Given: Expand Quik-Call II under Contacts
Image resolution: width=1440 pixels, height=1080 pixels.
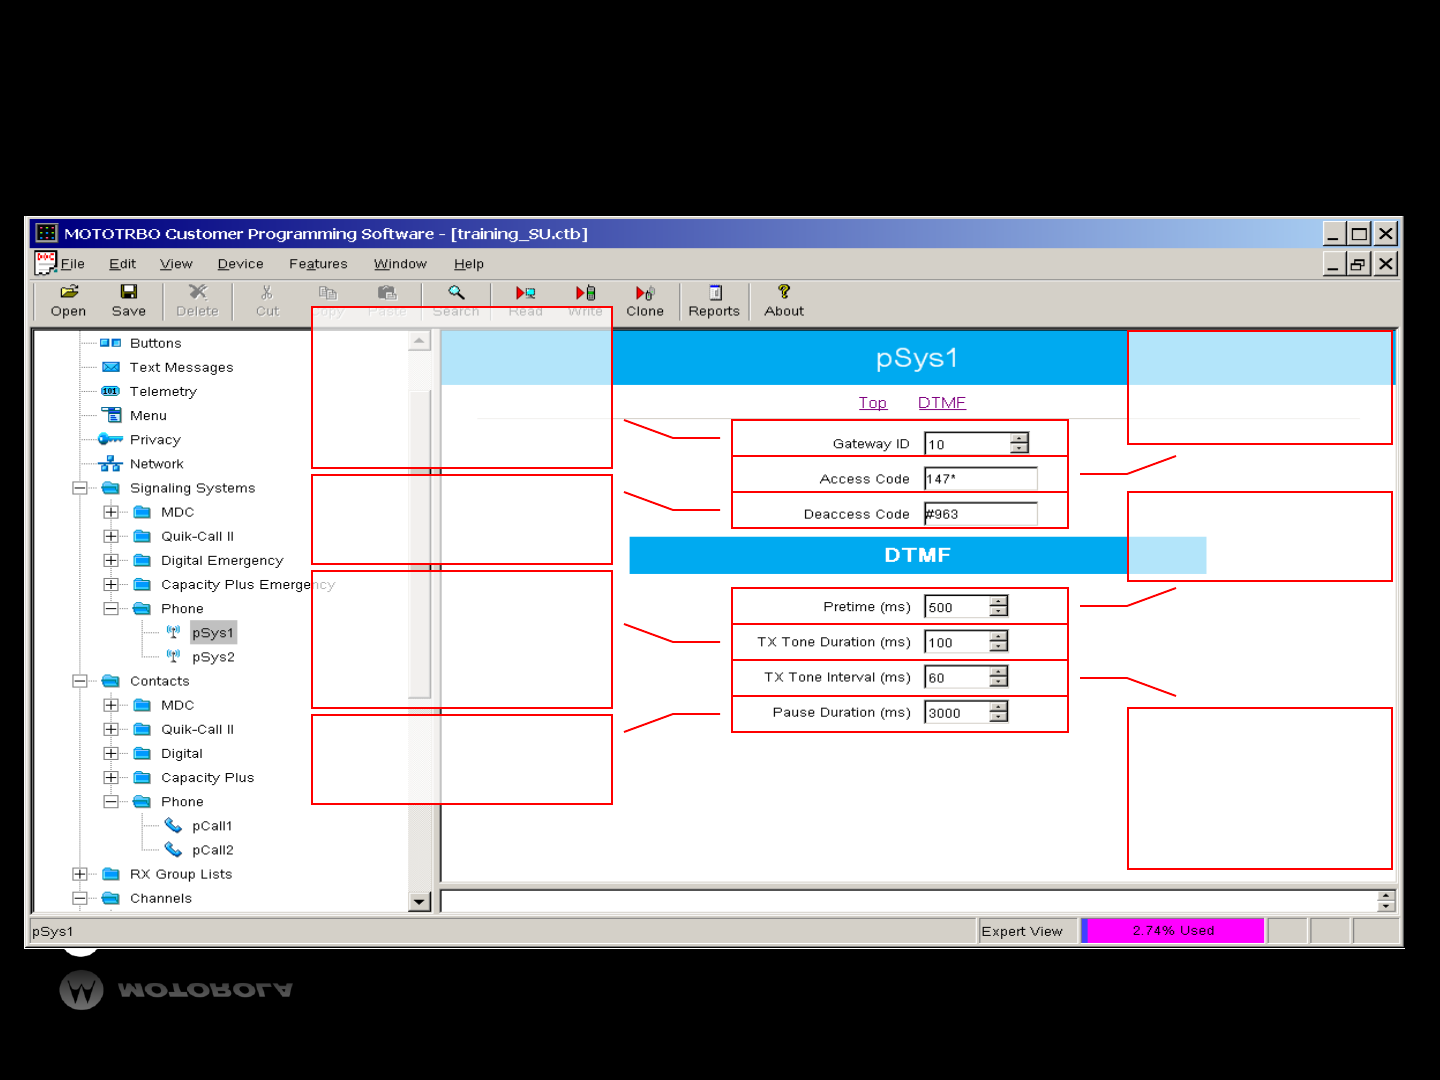Looking at the screenshot, I should point(111,729).
